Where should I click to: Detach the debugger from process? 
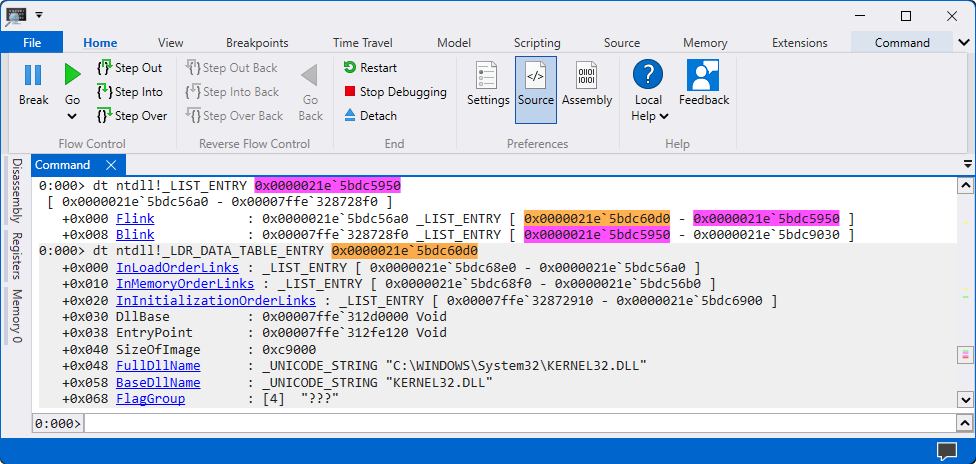[x=370, y=116]
